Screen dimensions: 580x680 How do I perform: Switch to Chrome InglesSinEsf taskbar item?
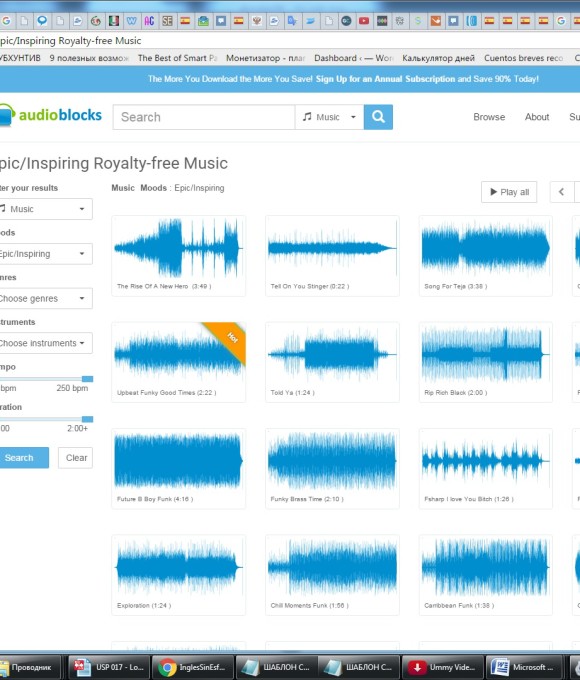[x=193, y=667]
